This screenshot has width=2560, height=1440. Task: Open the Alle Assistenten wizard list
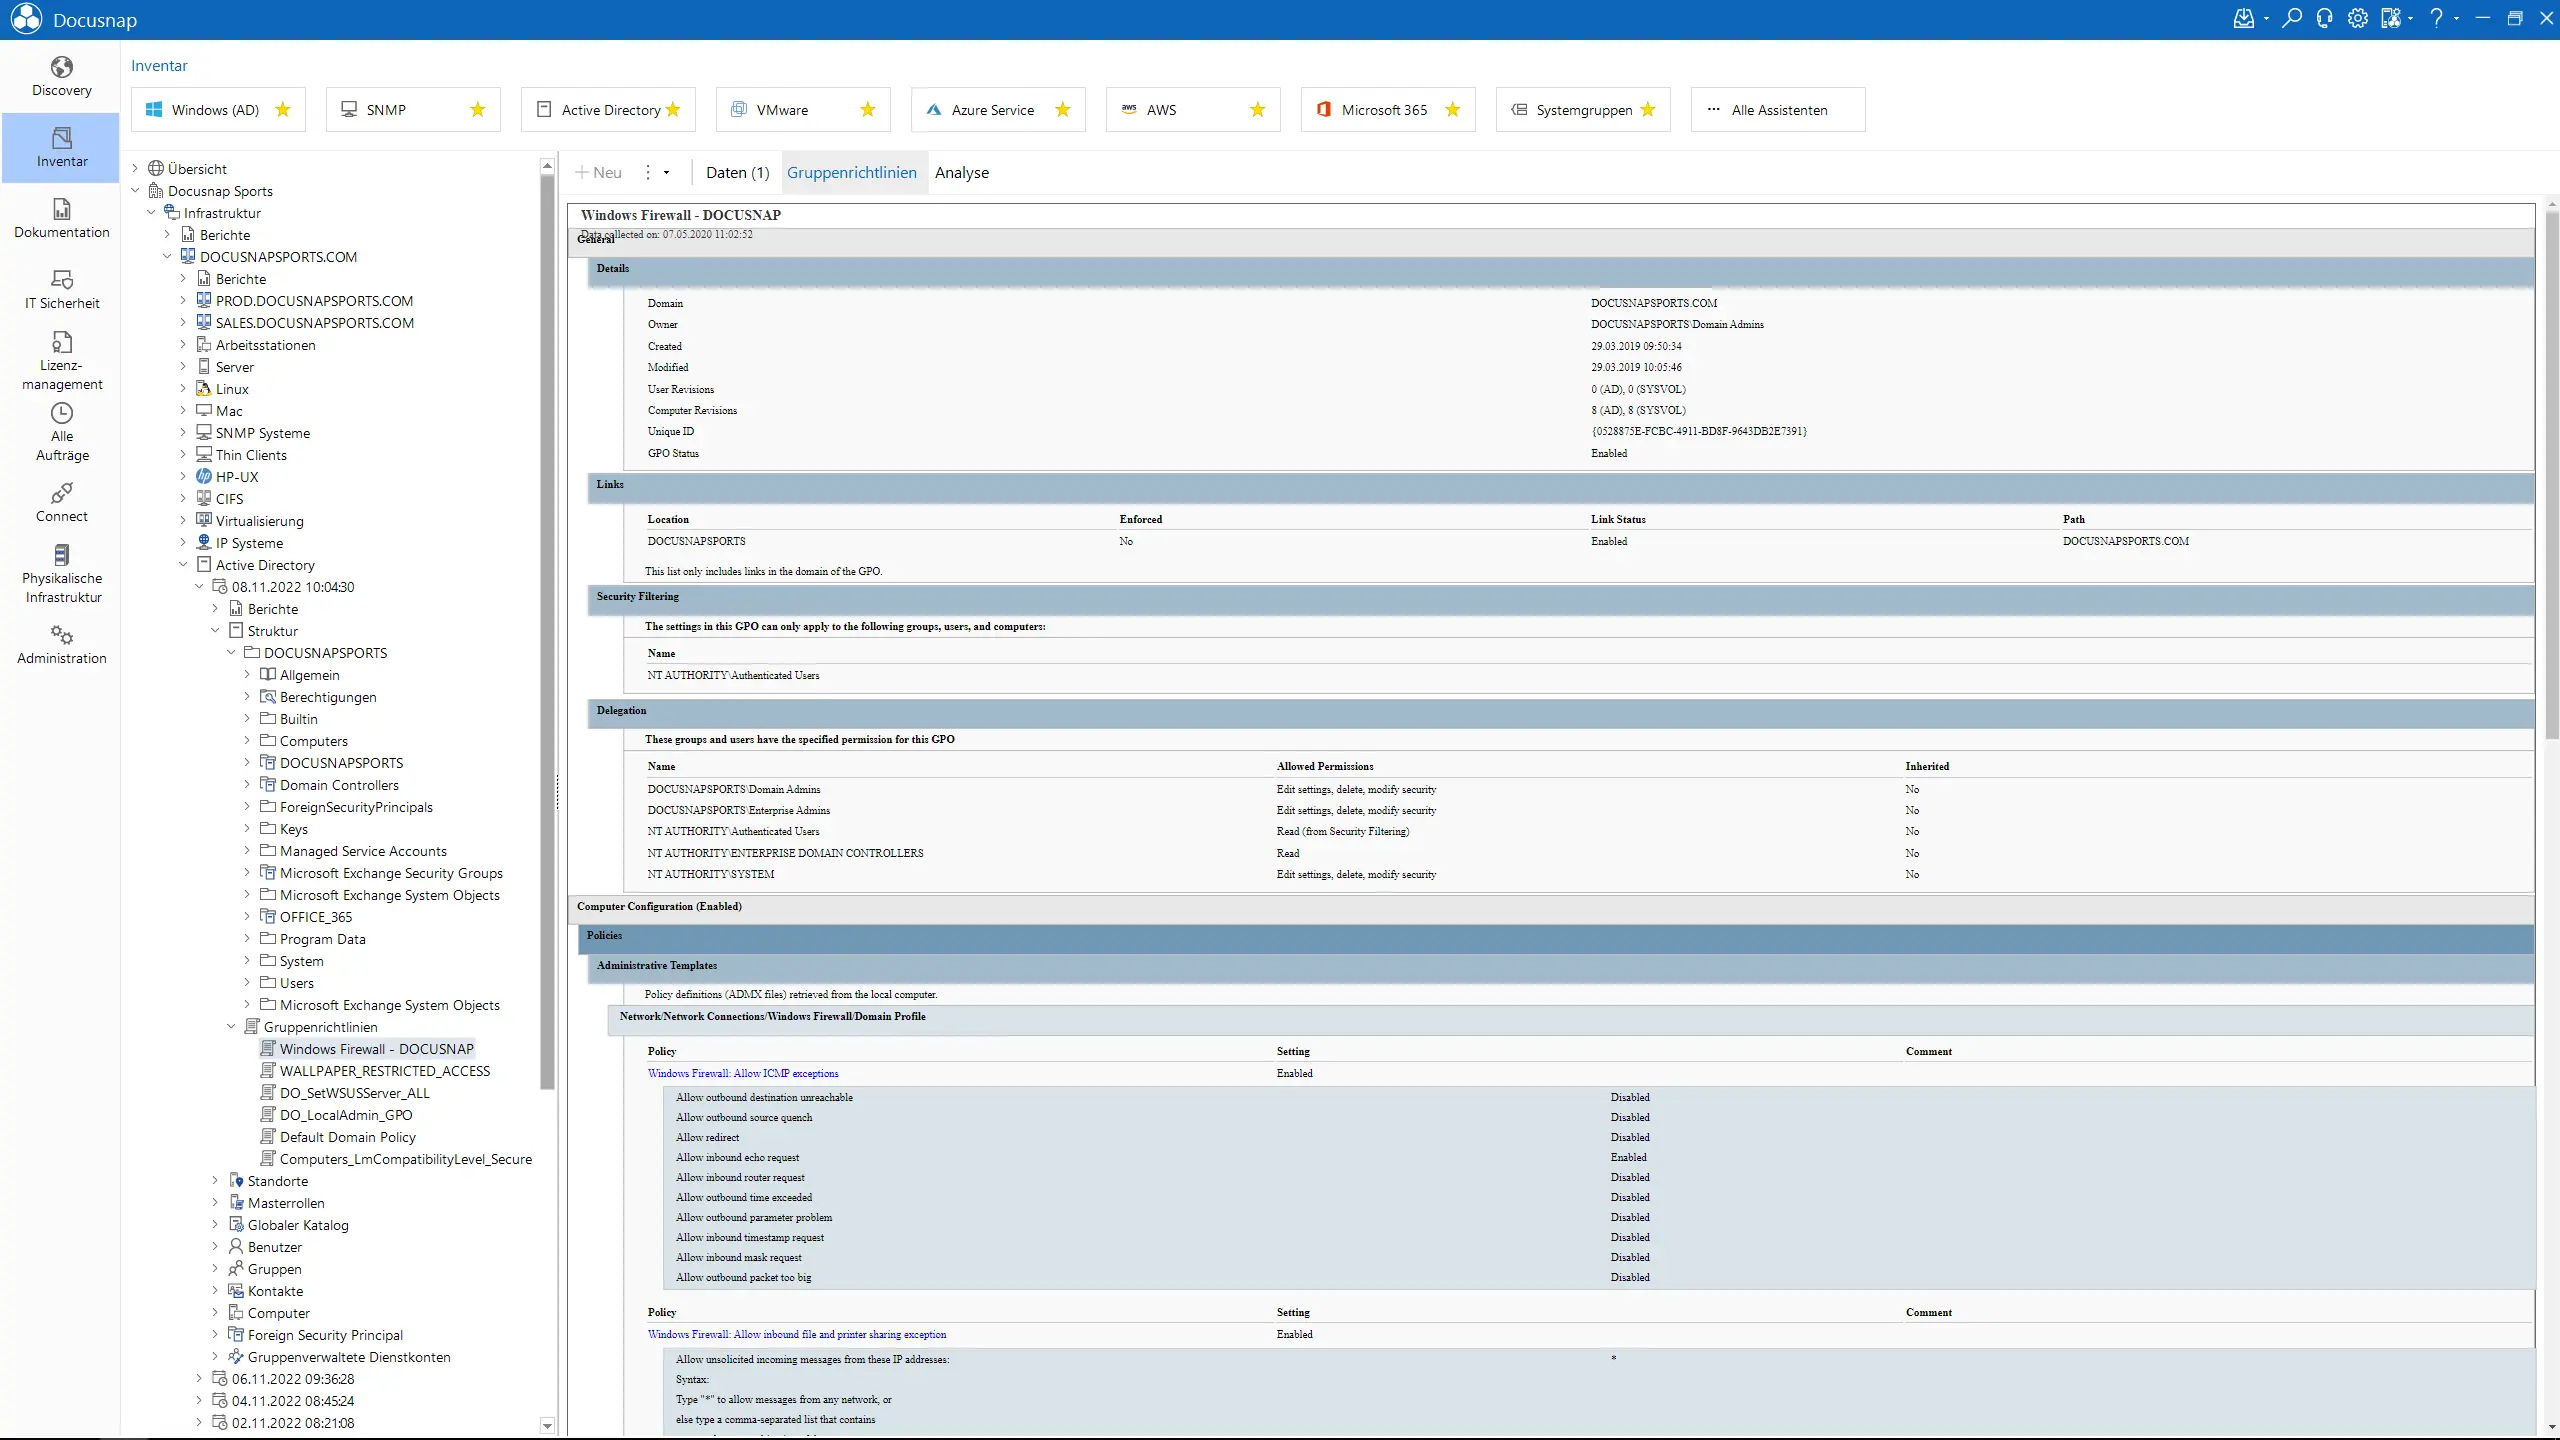1778,110
